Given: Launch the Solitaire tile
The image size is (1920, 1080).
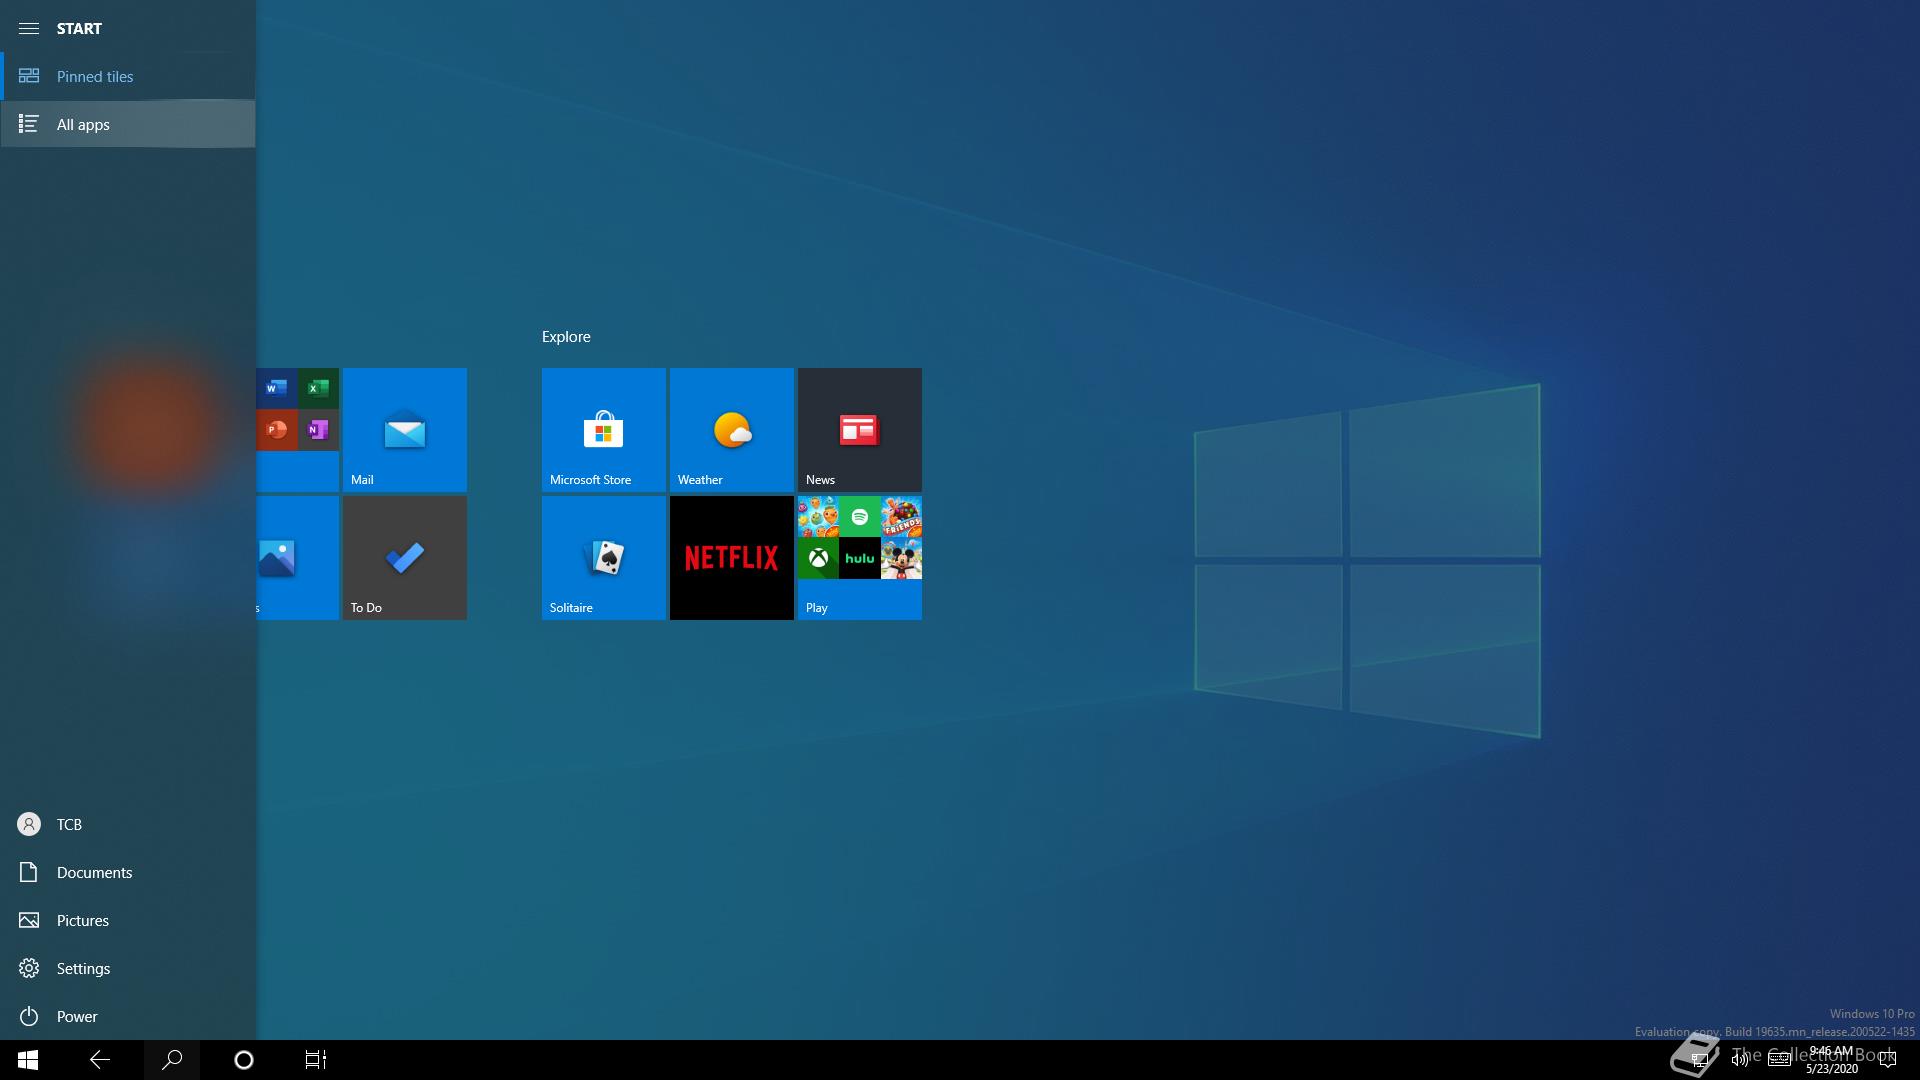Looking at the screenshot, I should [603, 558].
